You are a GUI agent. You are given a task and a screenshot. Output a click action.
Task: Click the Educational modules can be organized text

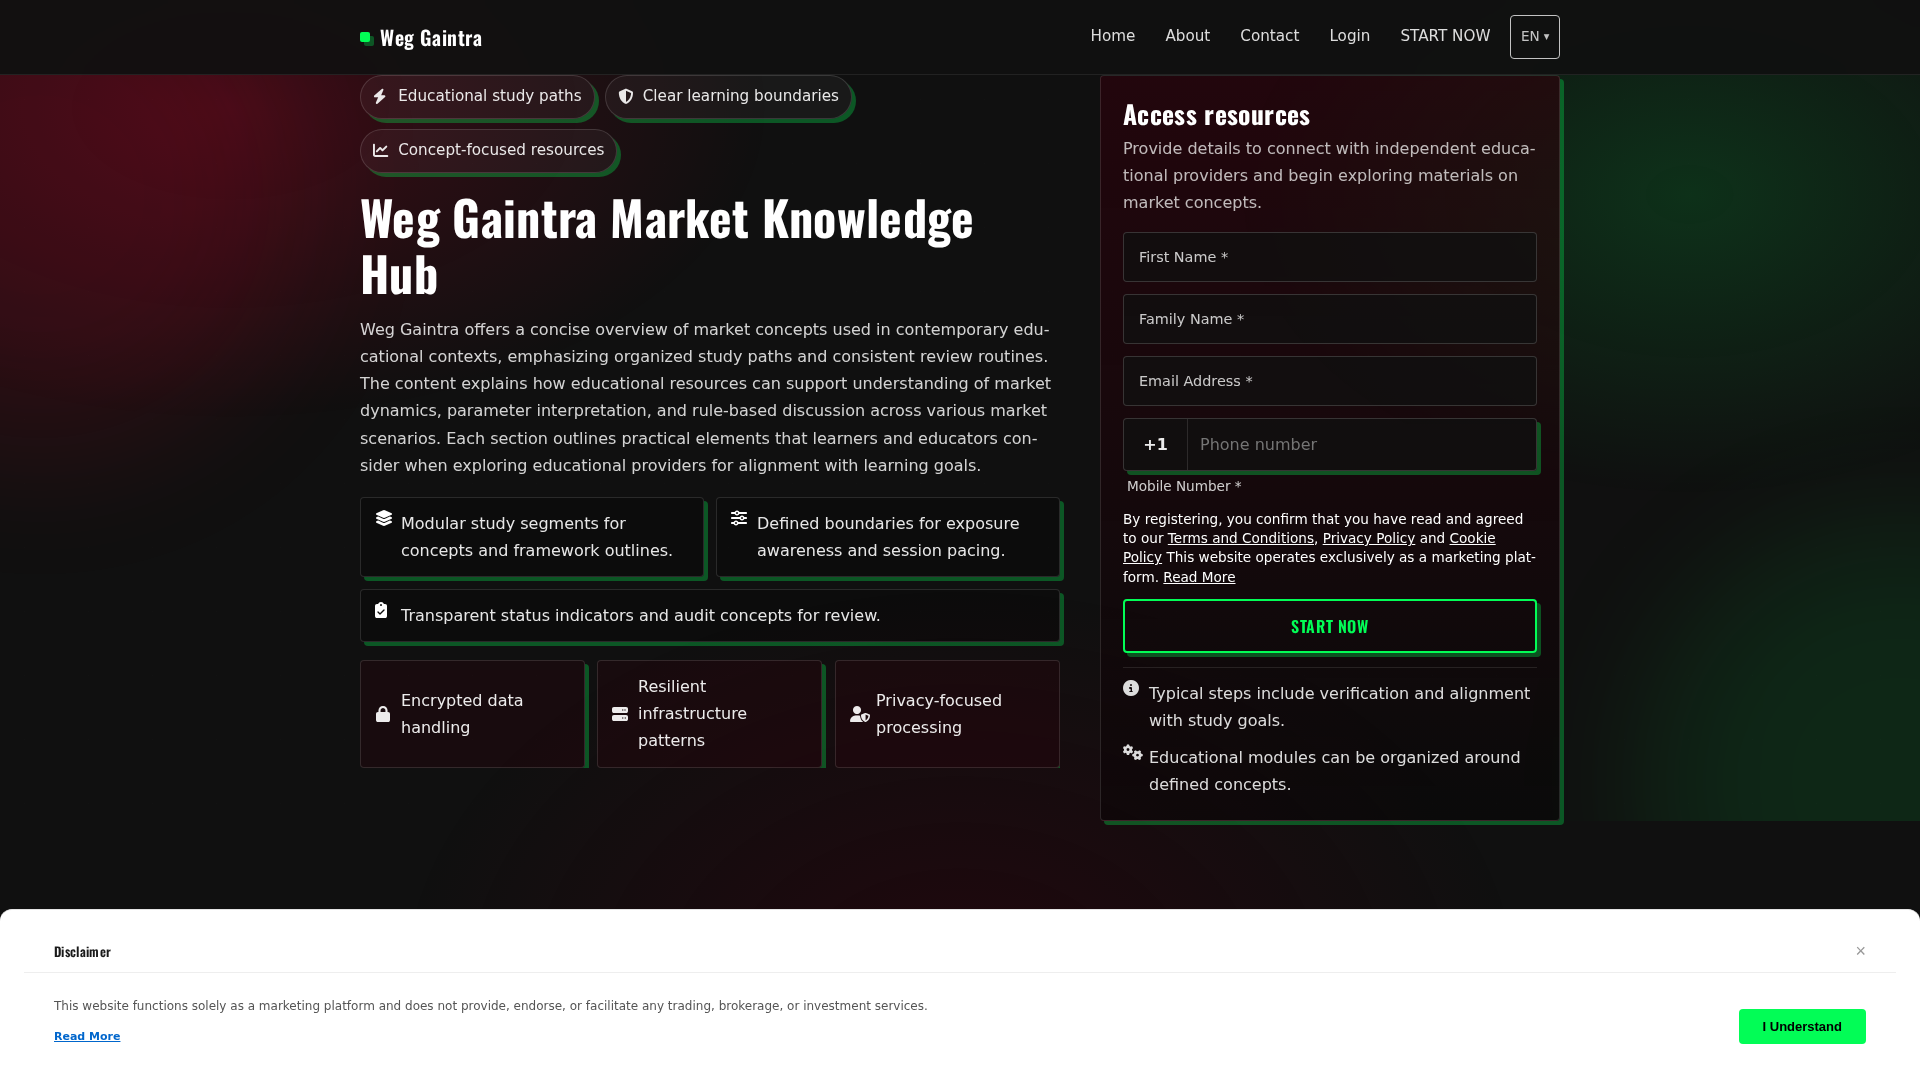point(1335,771)
